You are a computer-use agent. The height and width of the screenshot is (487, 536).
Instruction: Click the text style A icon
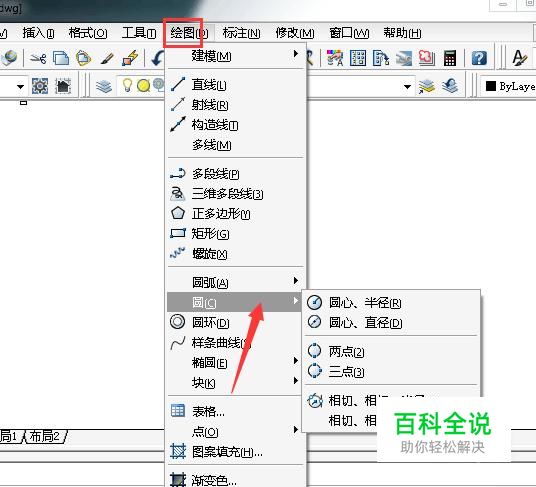[x=520, y=58]
